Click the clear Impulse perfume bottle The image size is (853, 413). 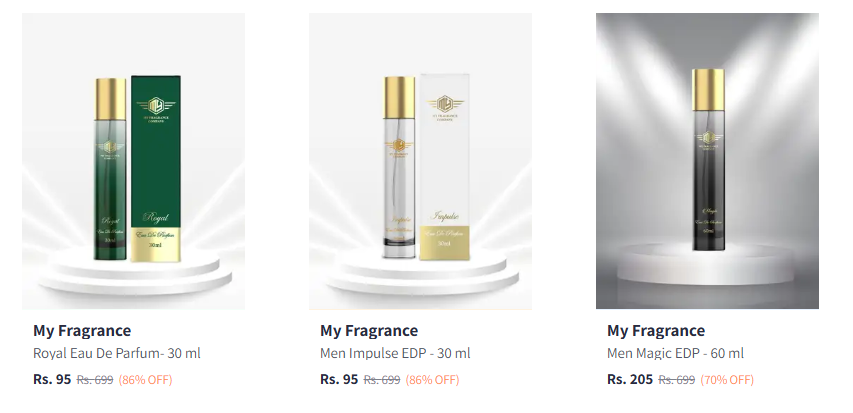click(x=399, y=167)
